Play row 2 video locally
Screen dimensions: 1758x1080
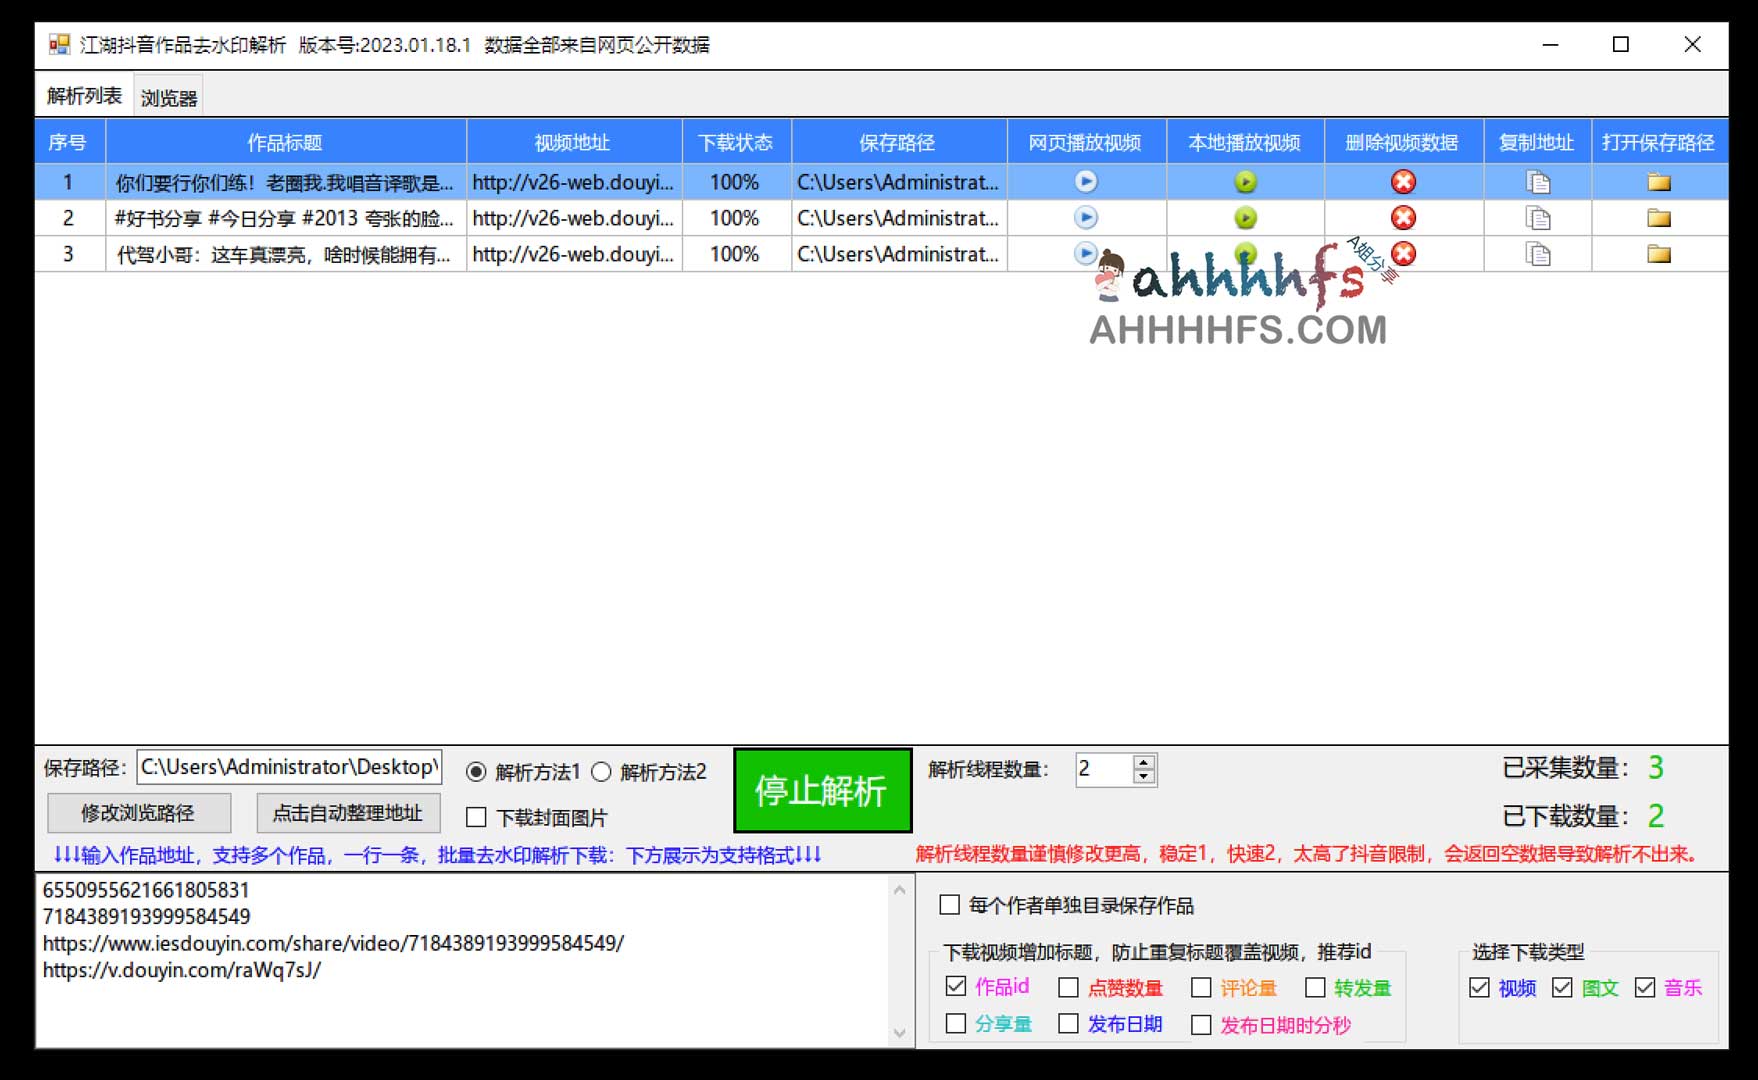(x=1244, y=218)
